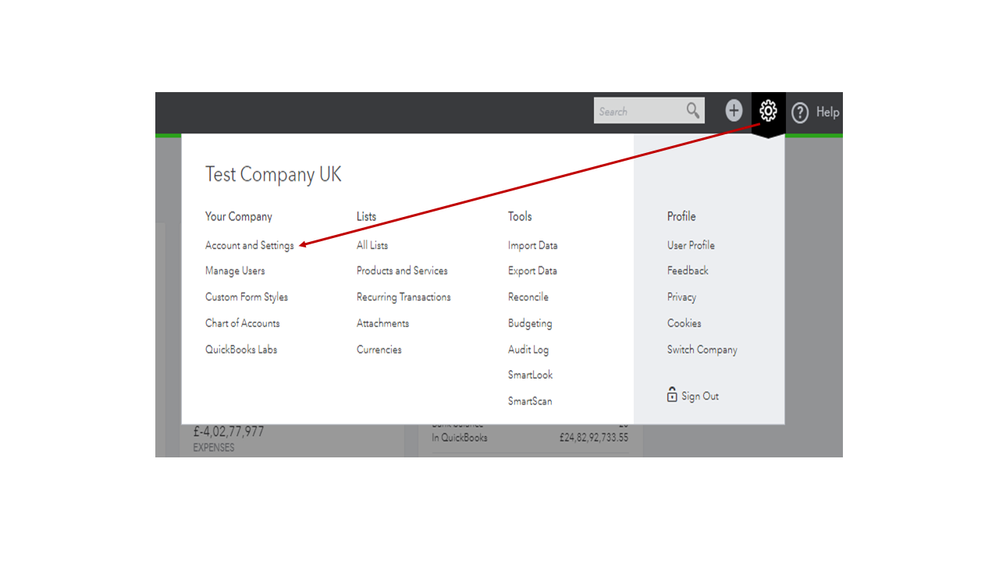
Task: Open the Help question mark icon
Action: click(800, 113)
